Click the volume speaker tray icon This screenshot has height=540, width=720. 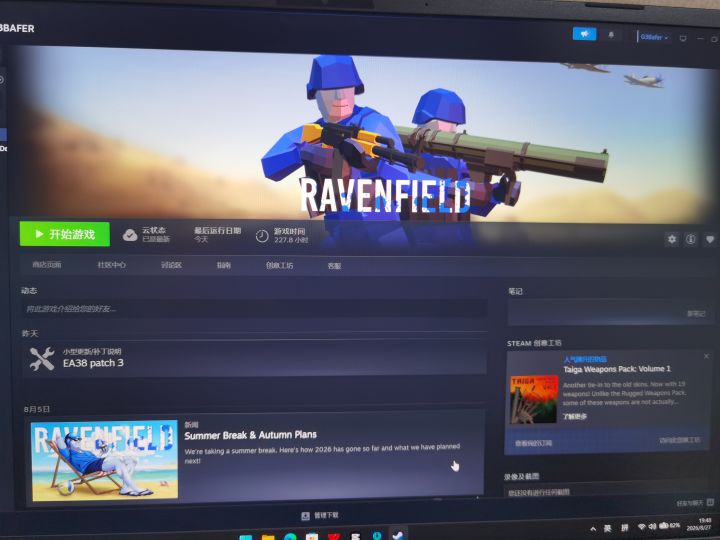(x=652, y=526)
